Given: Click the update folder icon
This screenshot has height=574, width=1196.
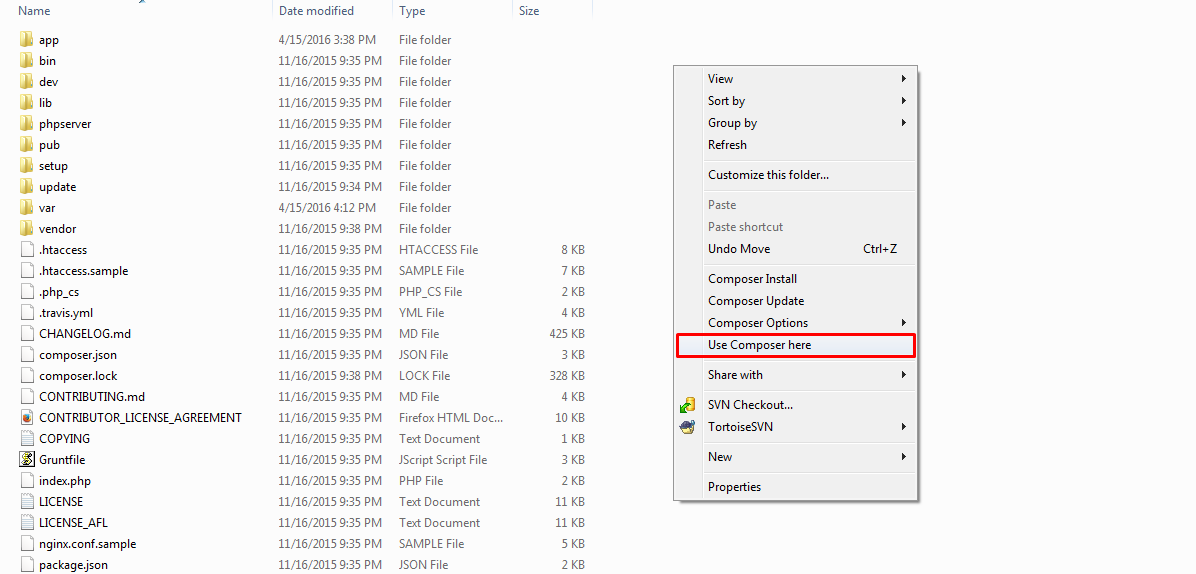Looking at the screenshot, I should pyautogui.click(x=27, y=187).
